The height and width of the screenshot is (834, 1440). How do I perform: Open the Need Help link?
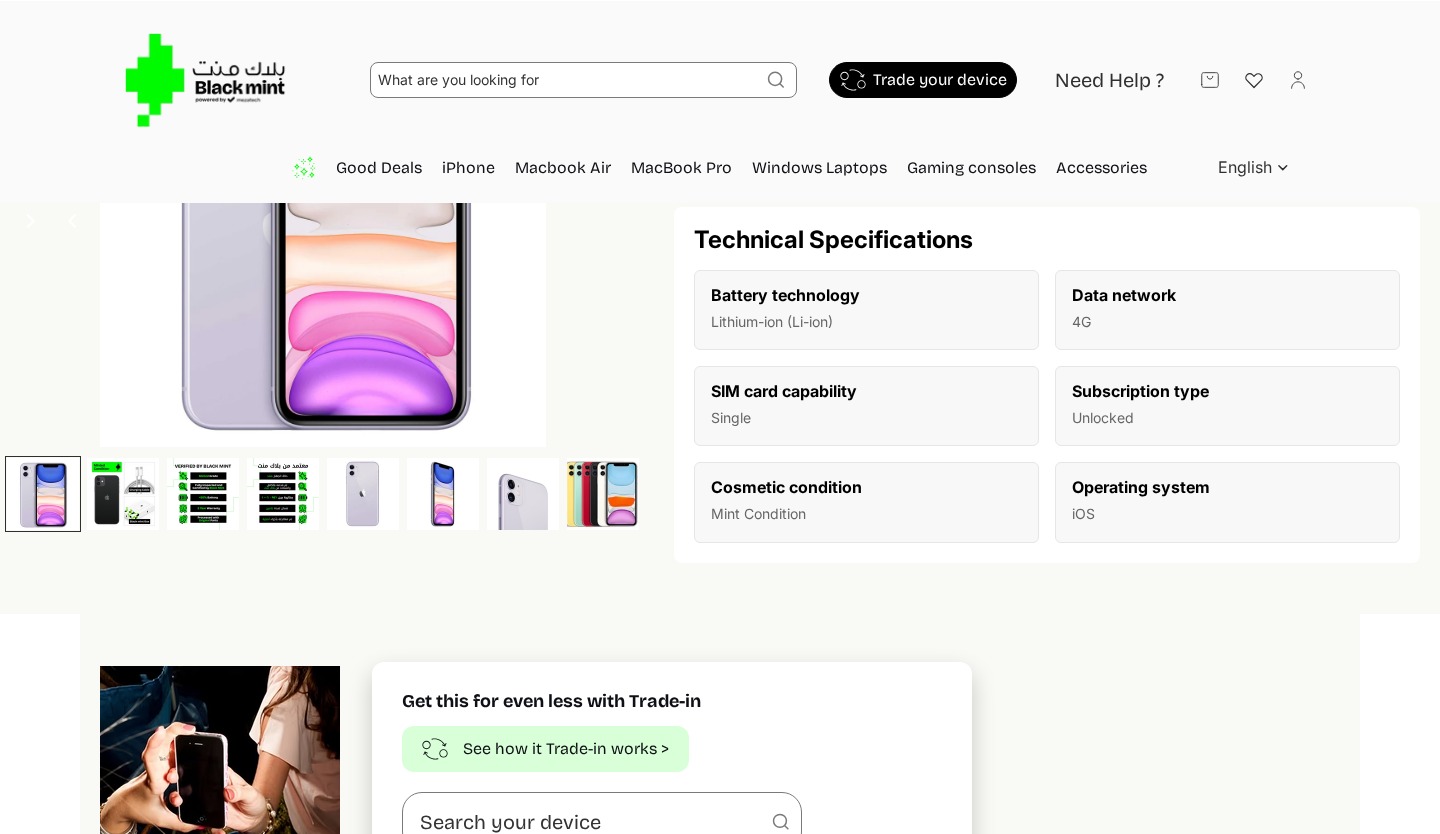pos(1109,80)
